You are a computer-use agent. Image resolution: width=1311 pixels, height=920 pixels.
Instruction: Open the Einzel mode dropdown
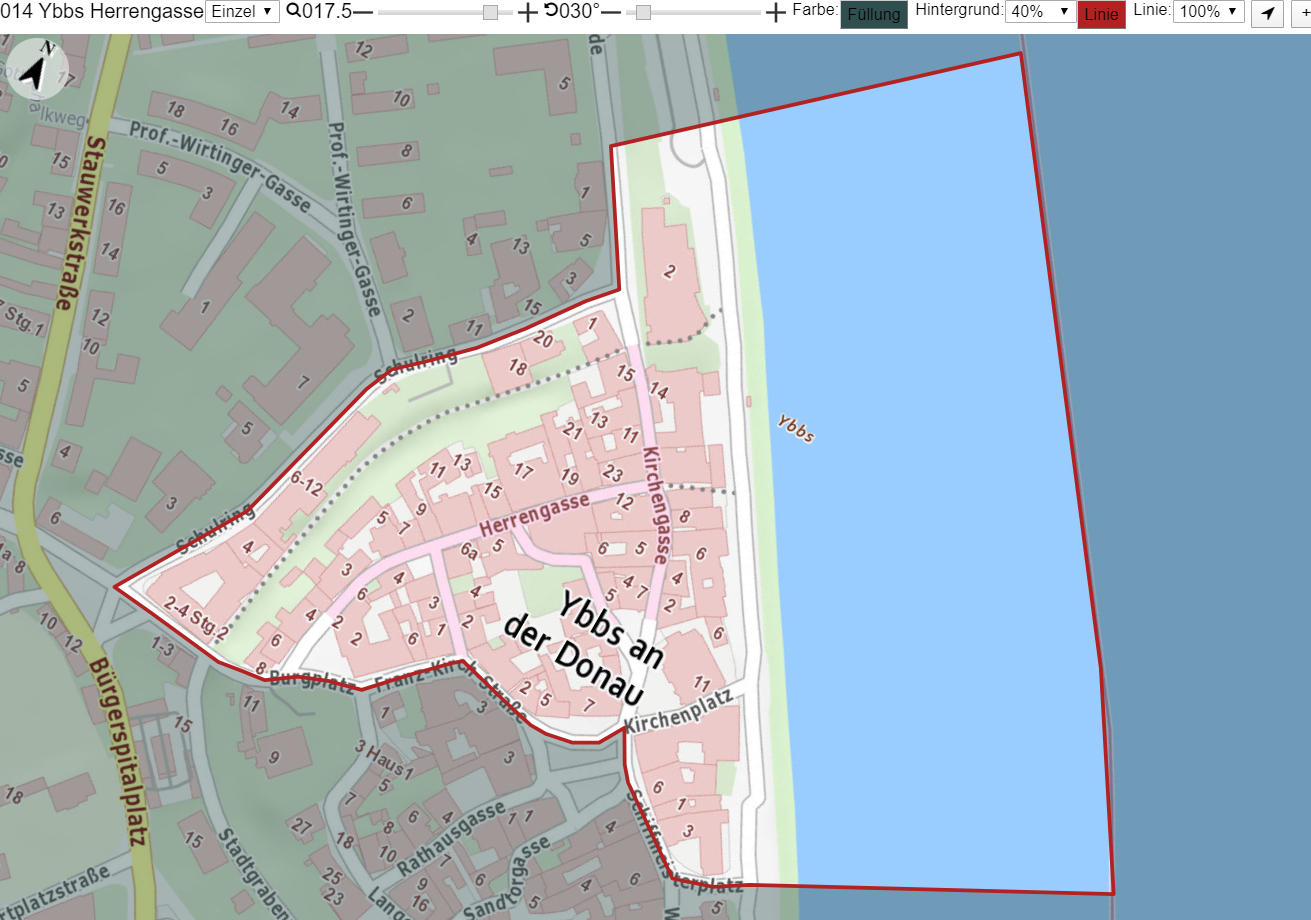[242, 11]
